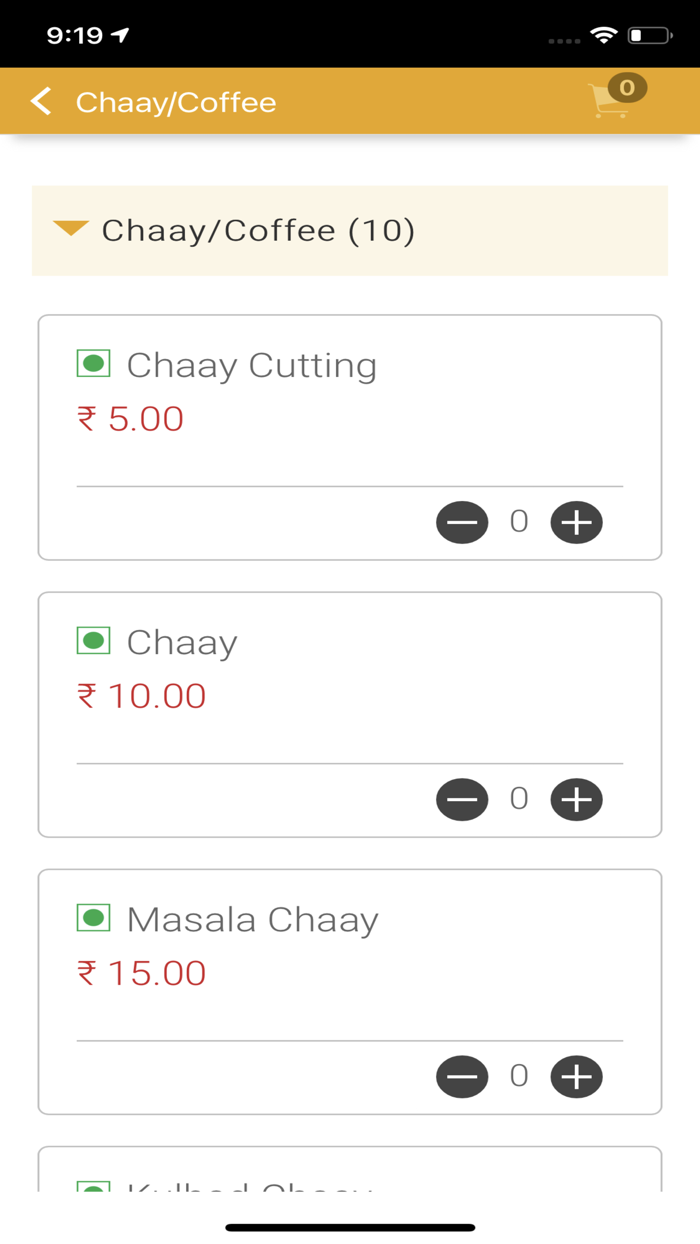Image resolution: width=700 pixels, height=1244 pixels.
Task: Tap the ₹ 5.00 price label
Action: coord(131,419)
